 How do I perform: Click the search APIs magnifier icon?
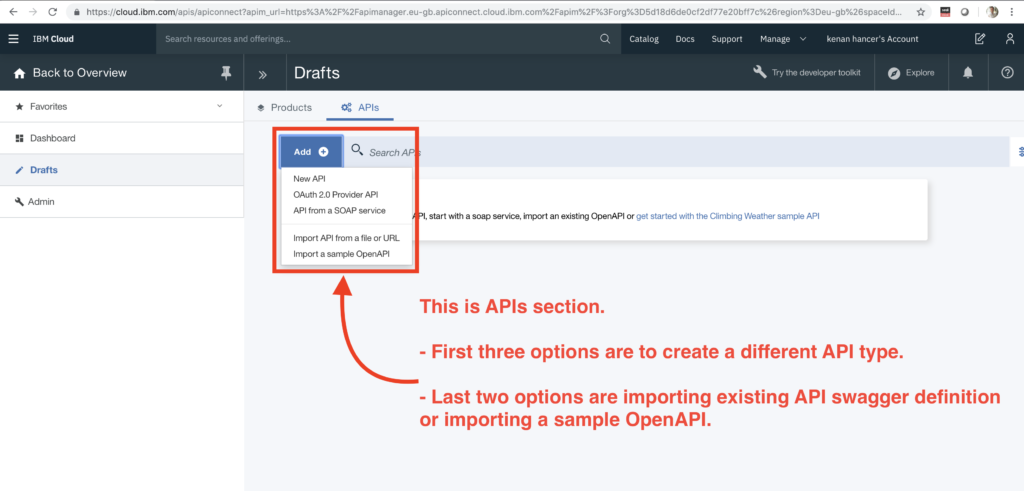[357, 150]
